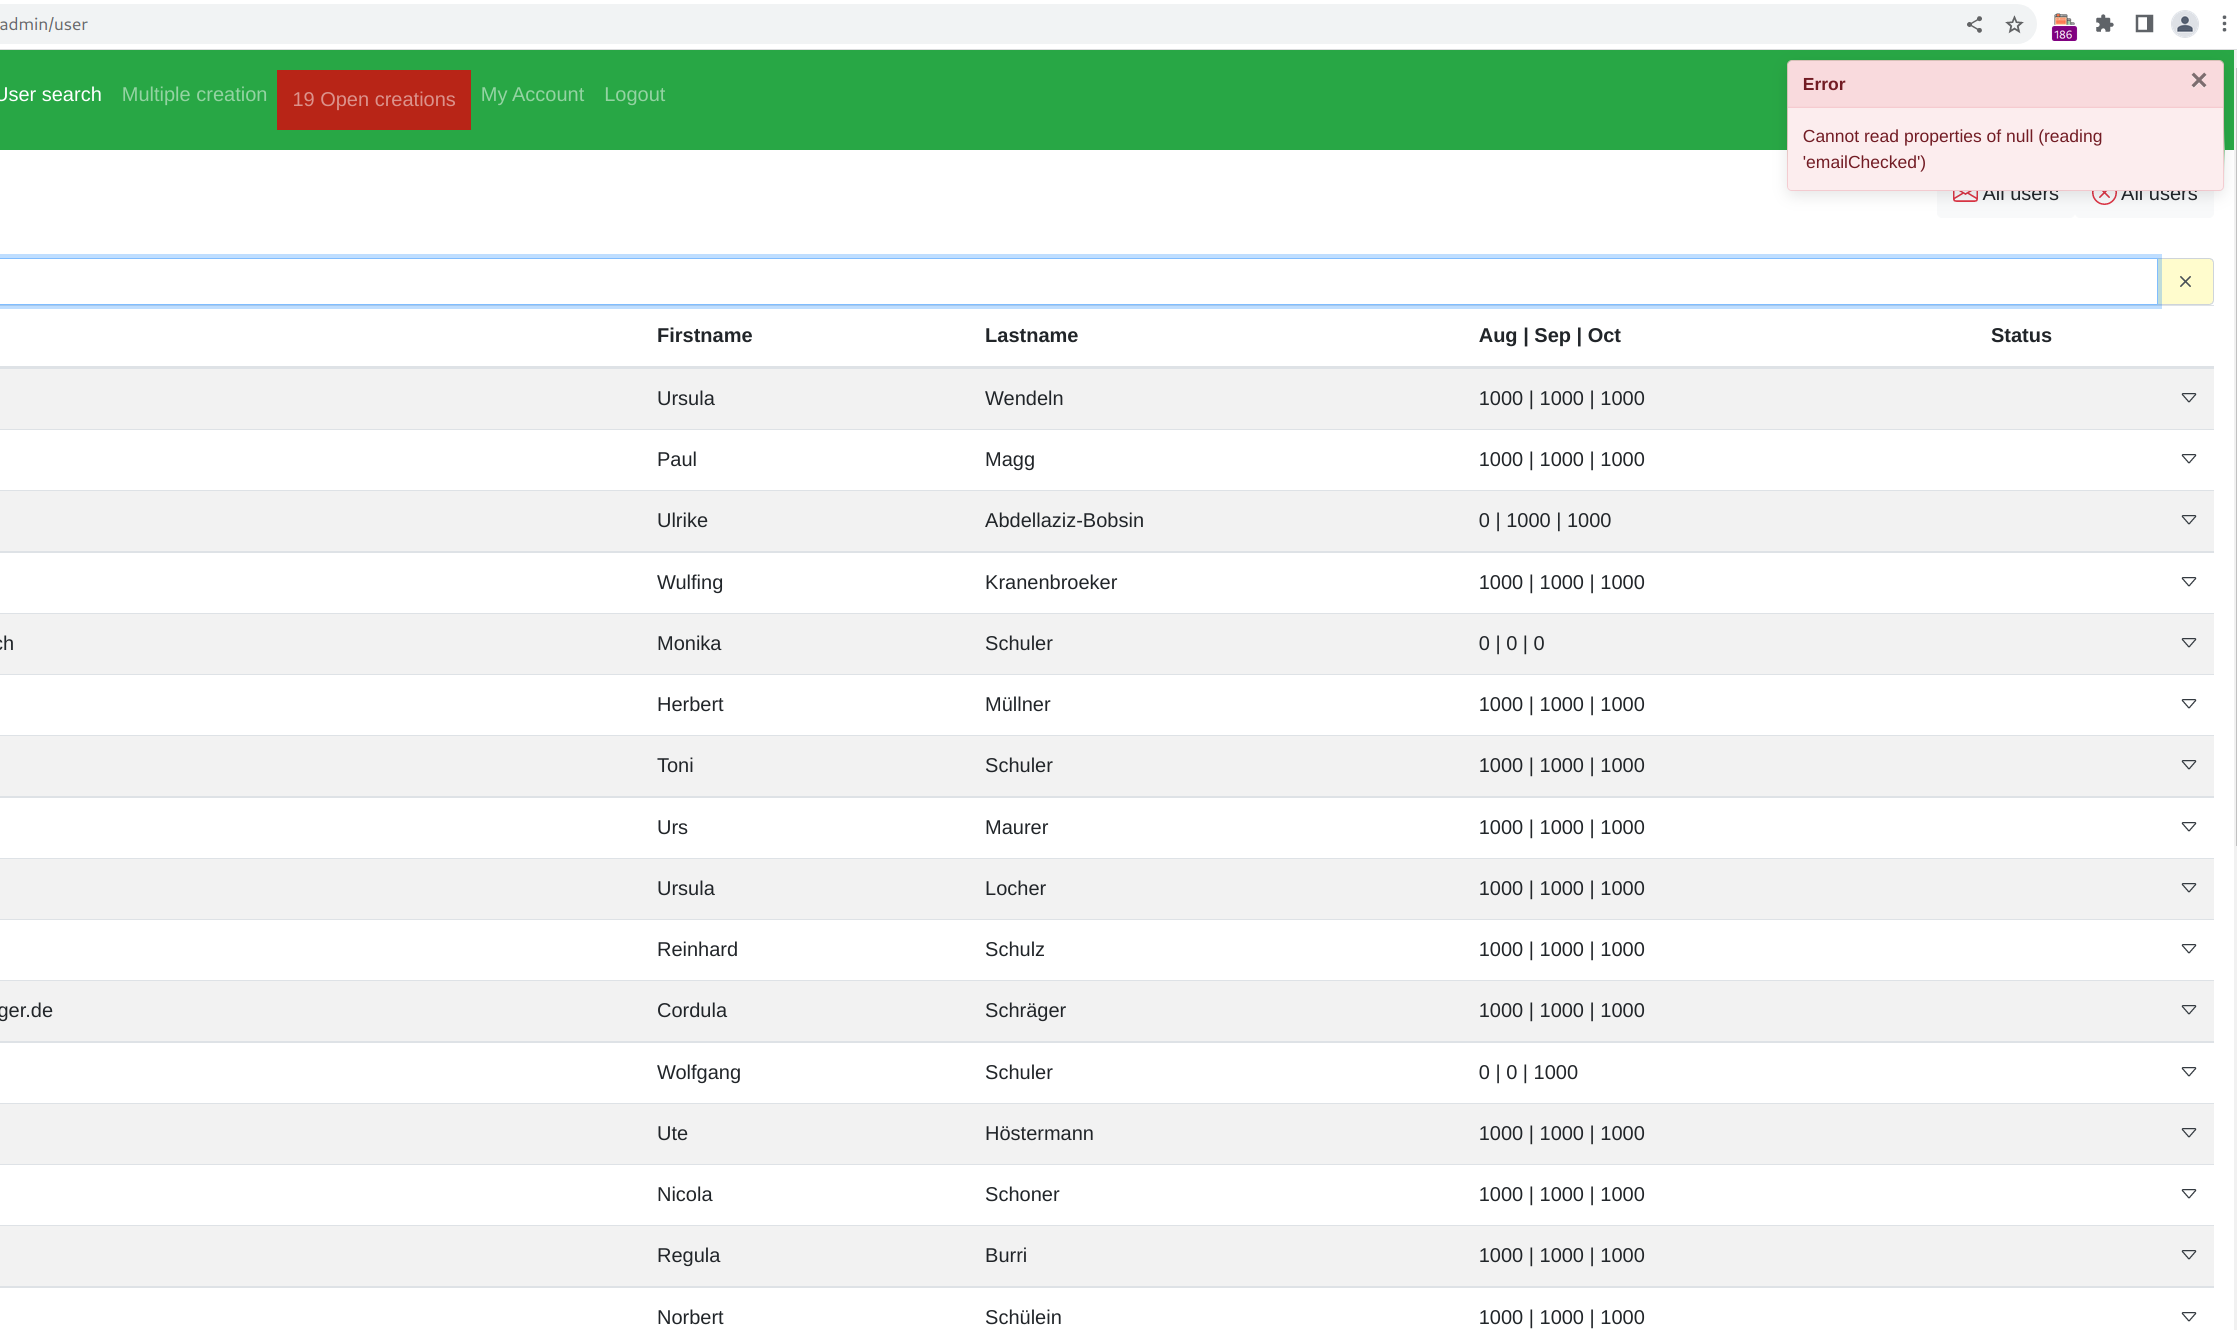The image size is (2237, 1330).
Task: Open the browser extensions puzzle icon
Action: (x=2104, y=25)
